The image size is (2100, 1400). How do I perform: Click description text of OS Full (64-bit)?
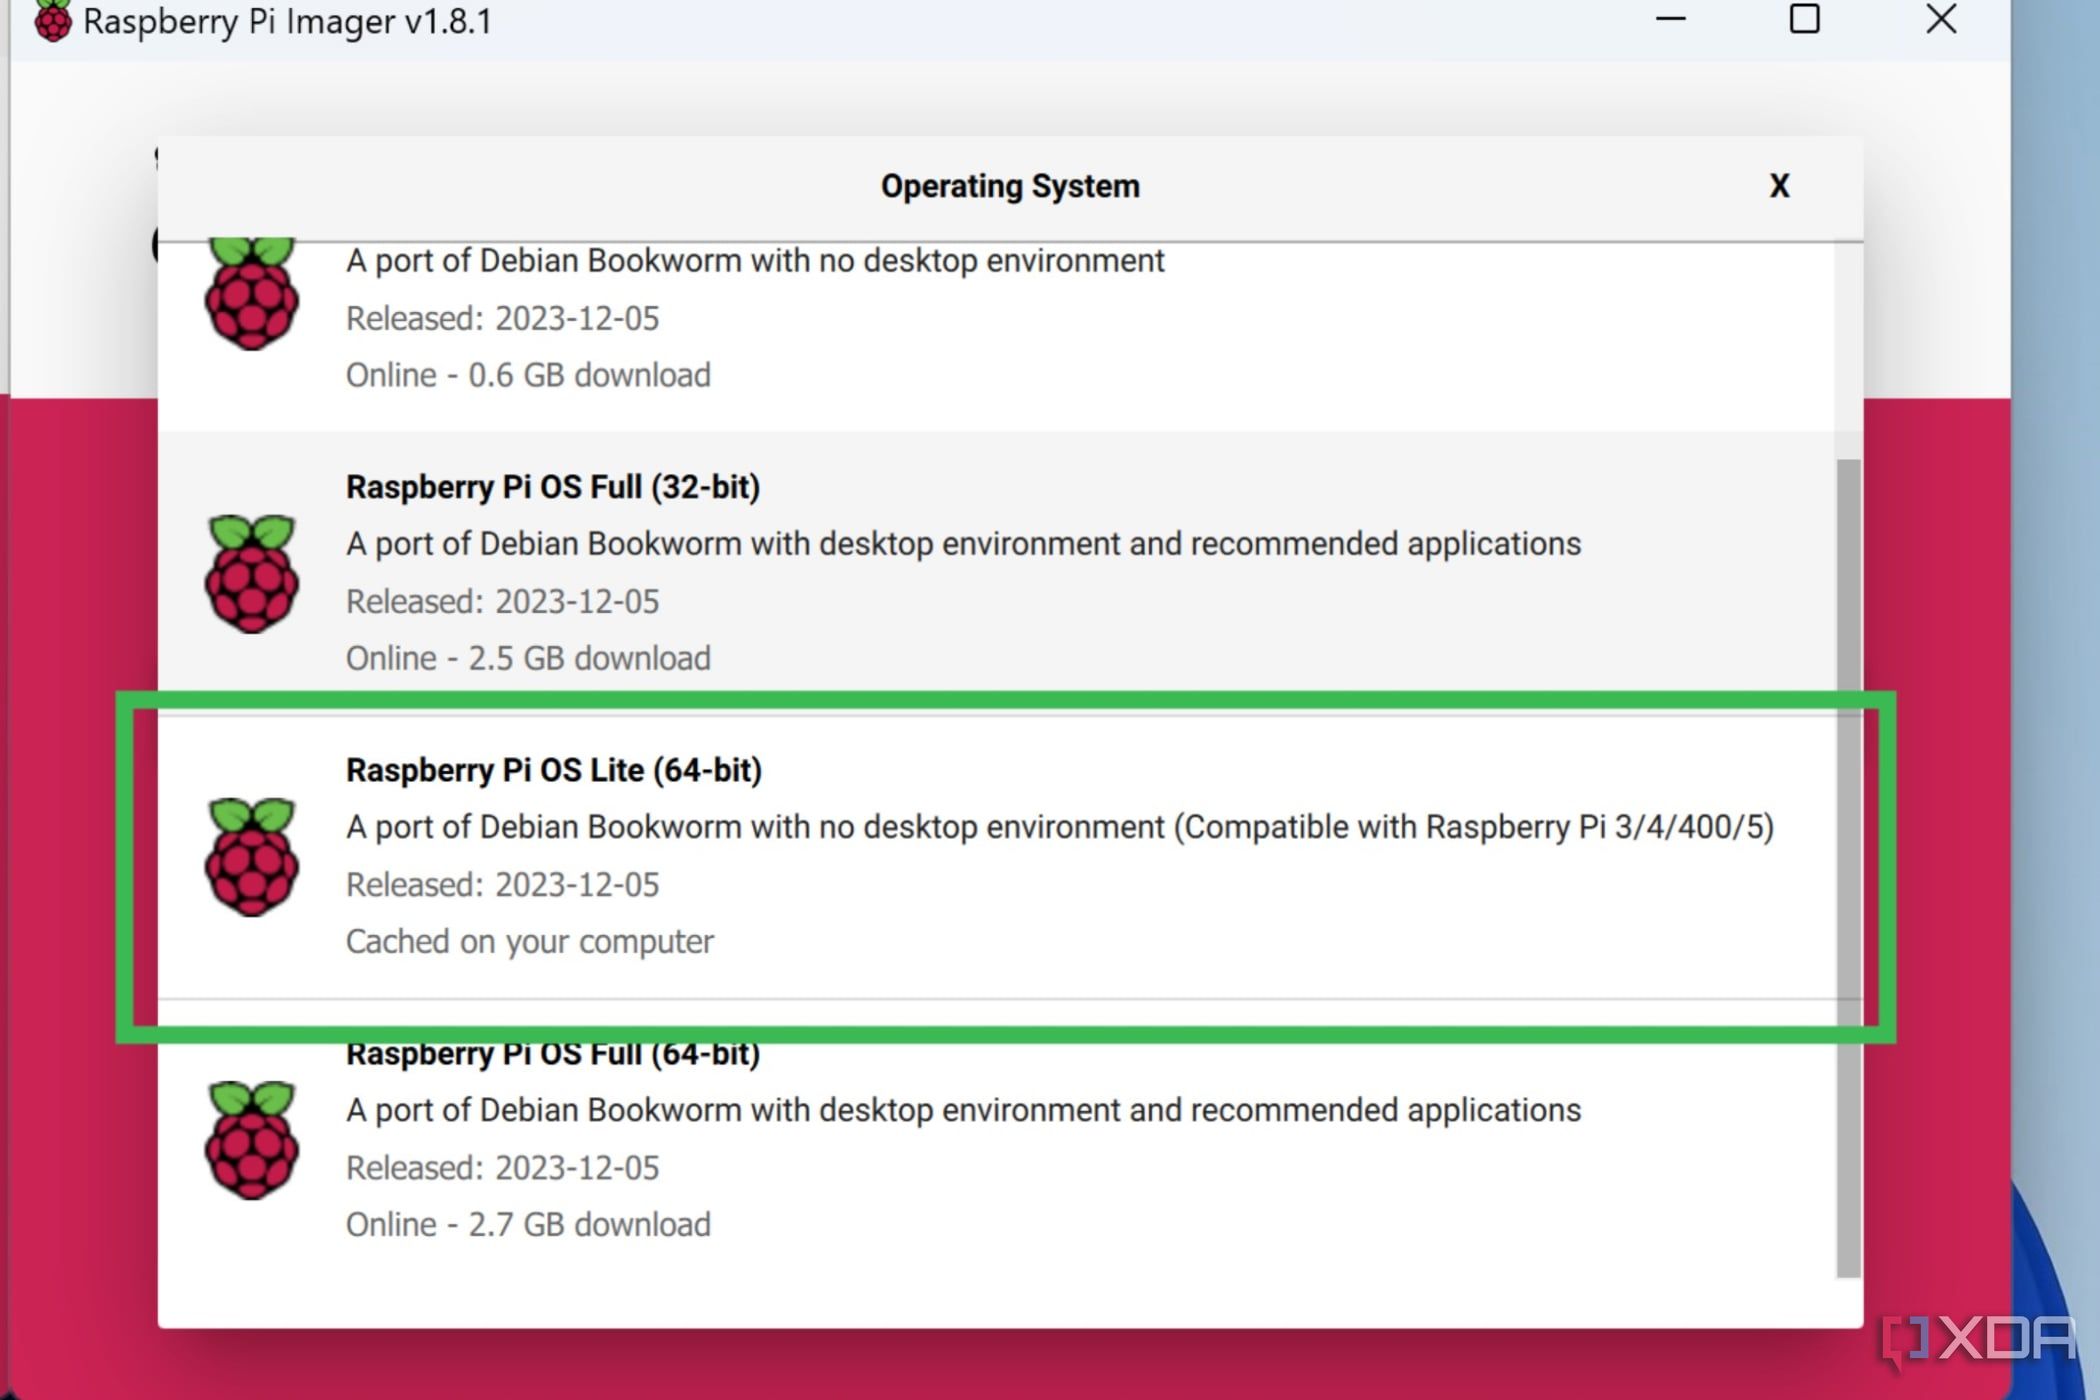click(x=963, y=1110)
